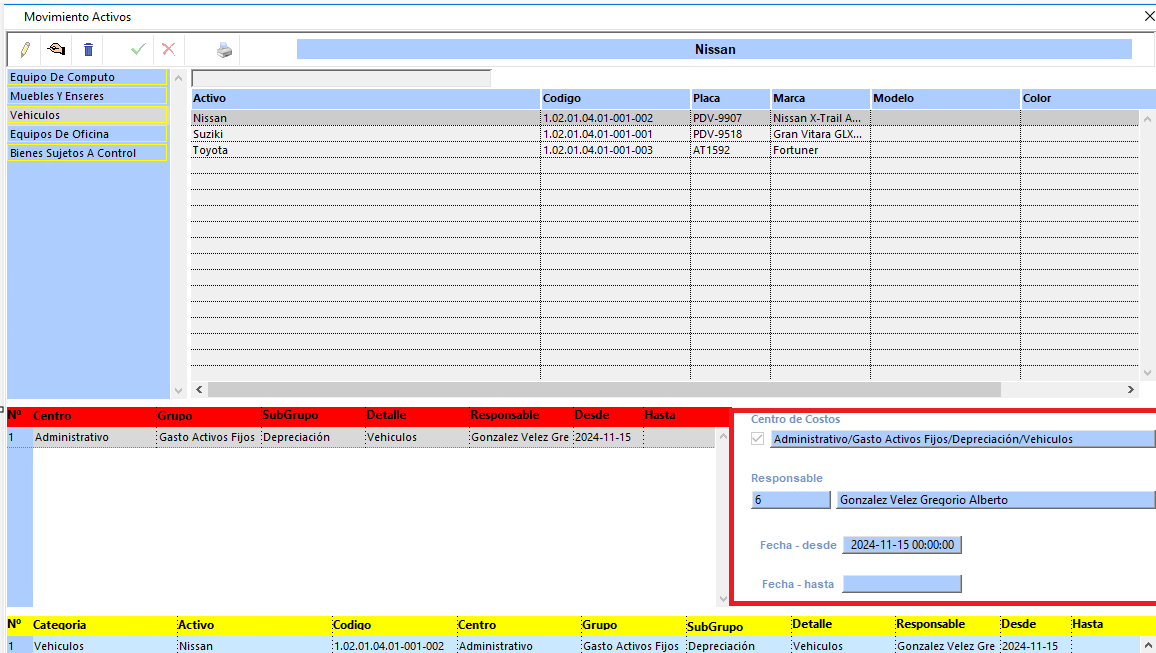Select the Toyota row in assets table
The image size is (1156, 653).
tap(364, 150)
